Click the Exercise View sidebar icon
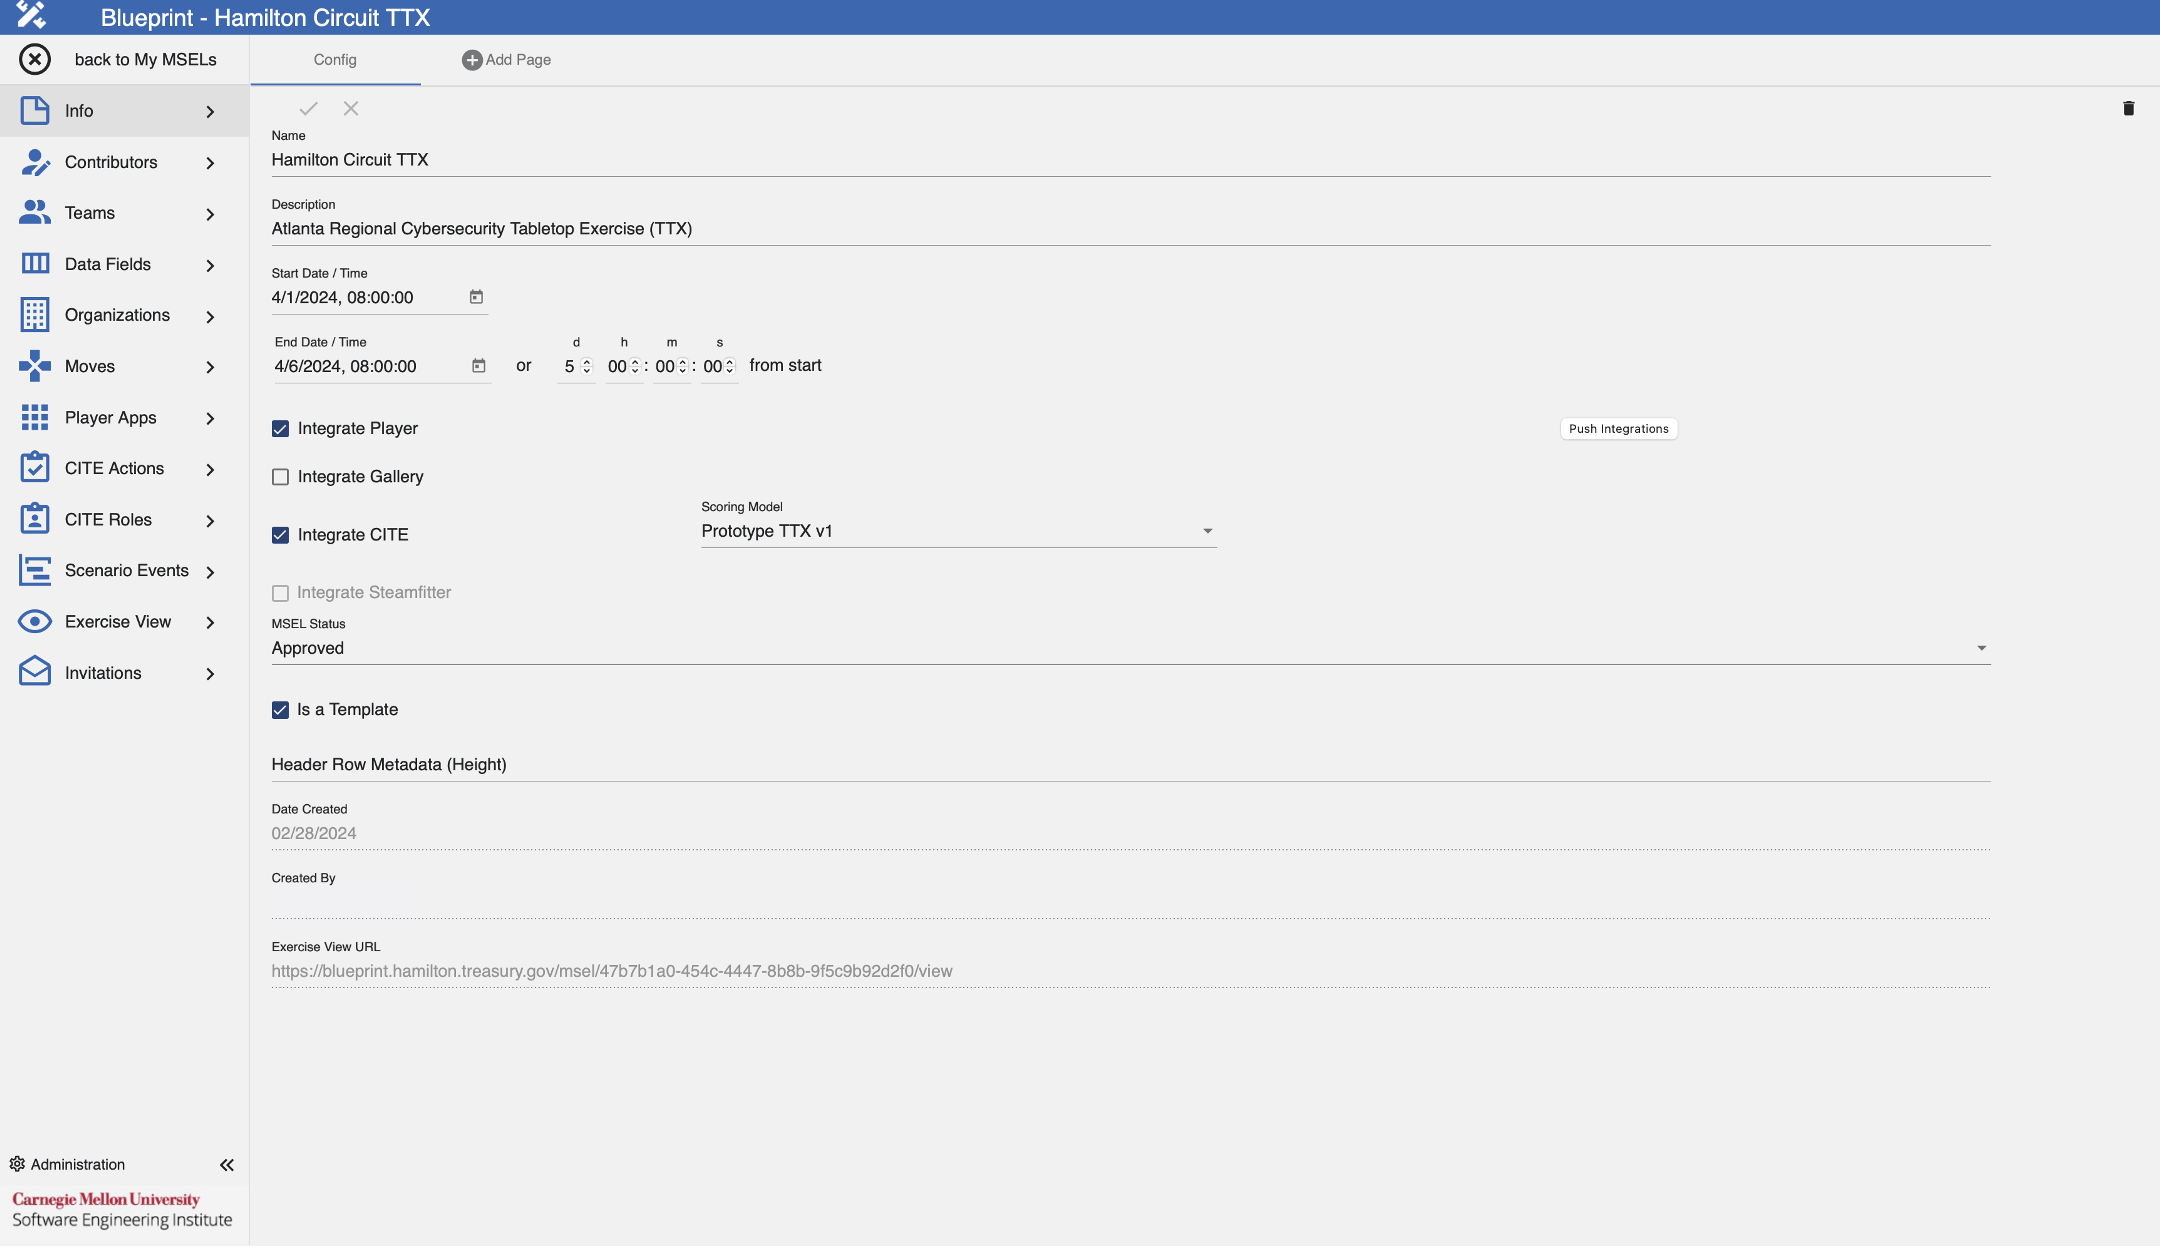Image resolution: width=2160 pixels, height=1256 pixels. tap(31, 621)
